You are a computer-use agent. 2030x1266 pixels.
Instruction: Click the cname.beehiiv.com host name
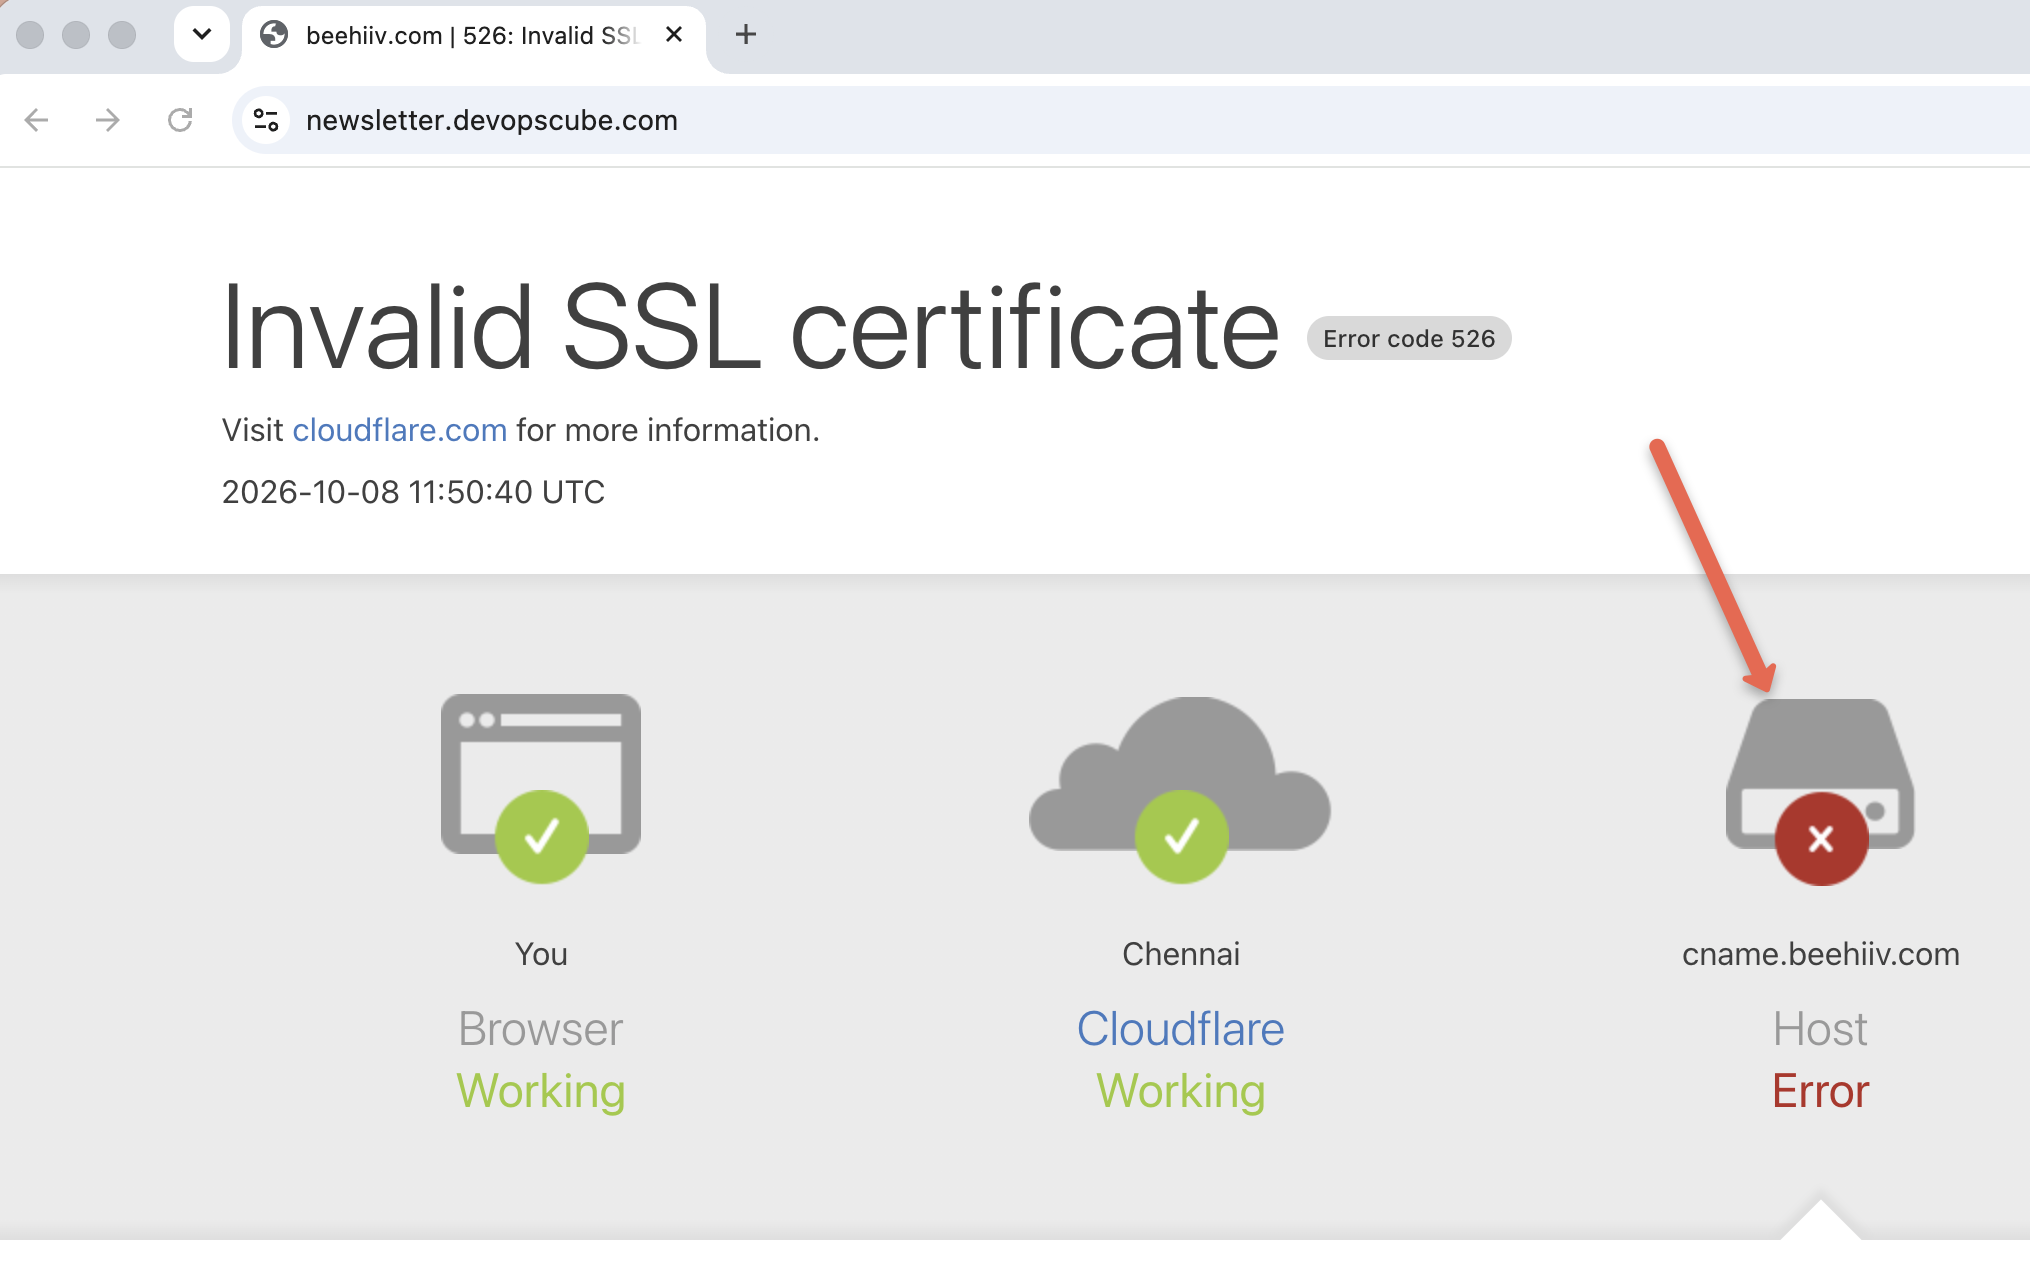pyautogui.click(x=1820, y=954)
